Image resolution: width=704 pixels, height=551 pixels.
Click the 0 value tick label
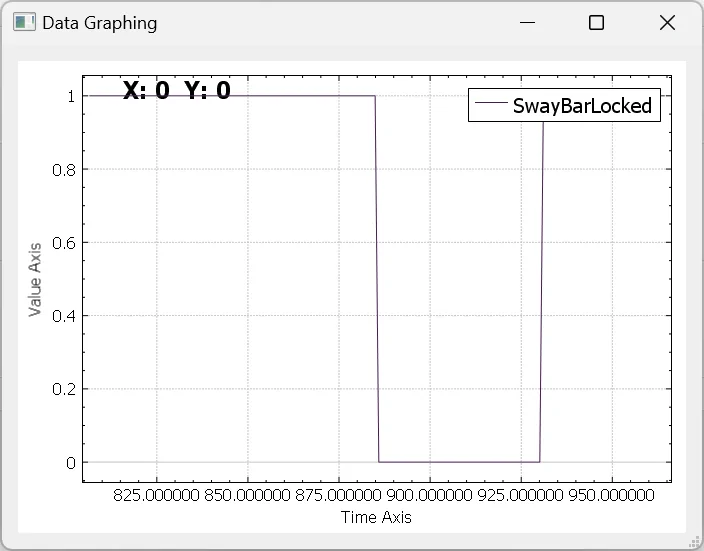[x=71, y=463]
